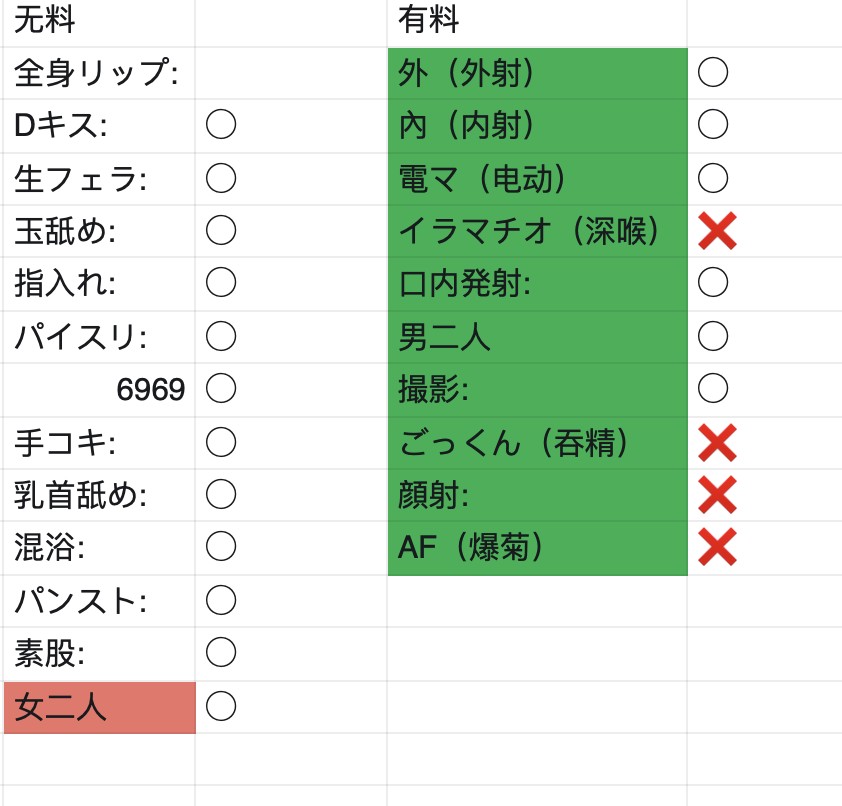Click the circle mark next to 撮影

click(x=713, y=388)
